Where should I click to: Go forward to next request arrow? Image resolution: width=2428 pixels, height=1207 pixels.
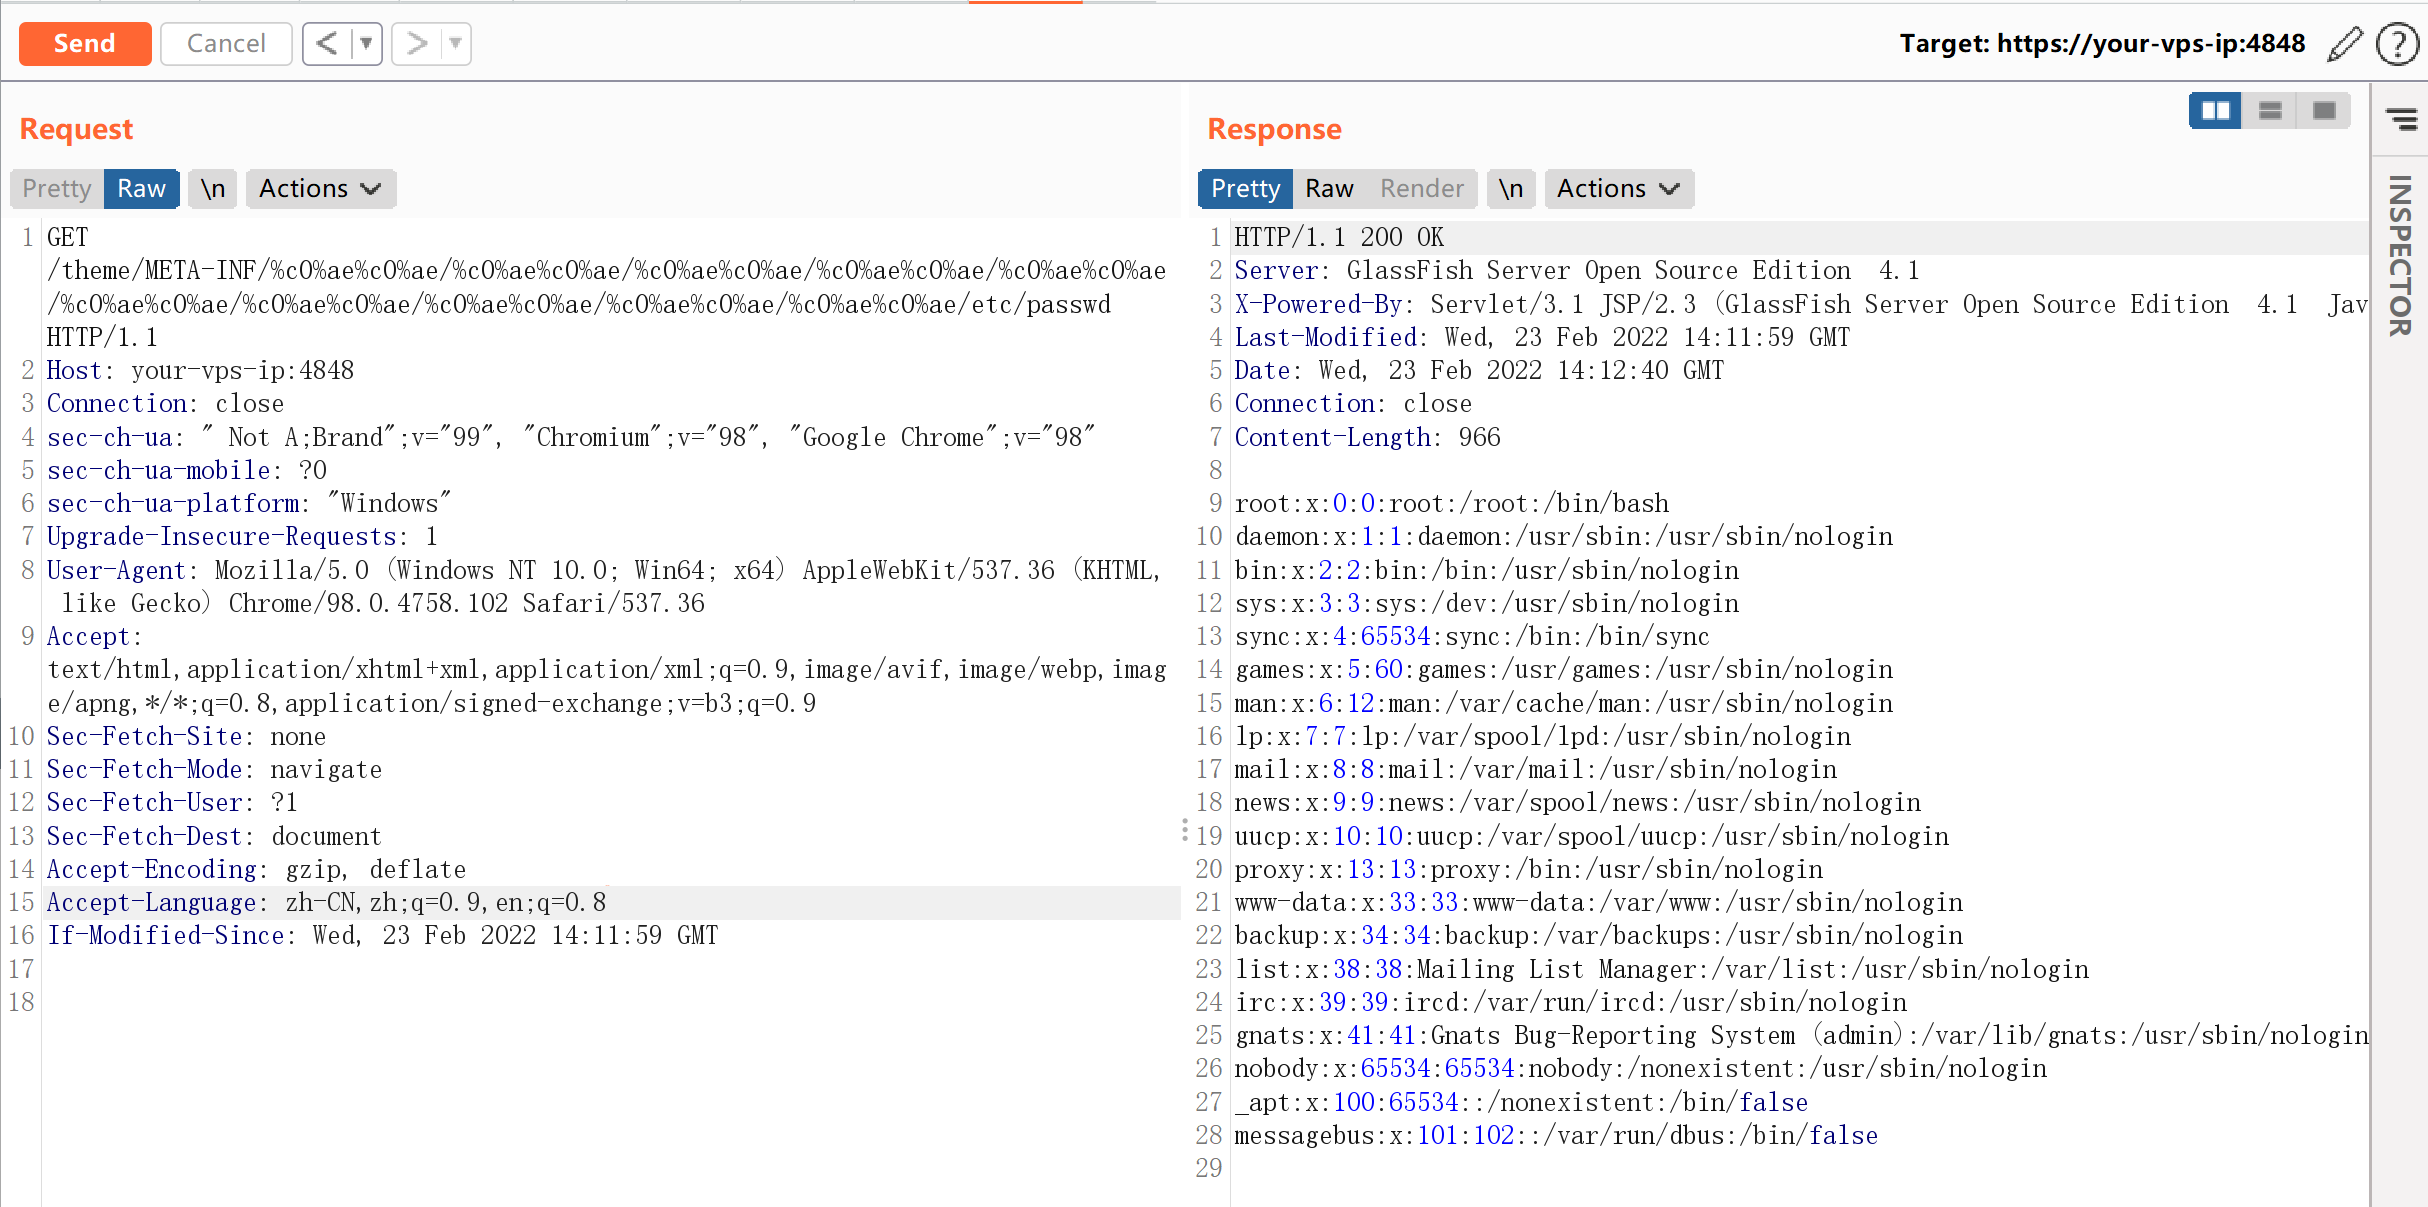point(417,44)
